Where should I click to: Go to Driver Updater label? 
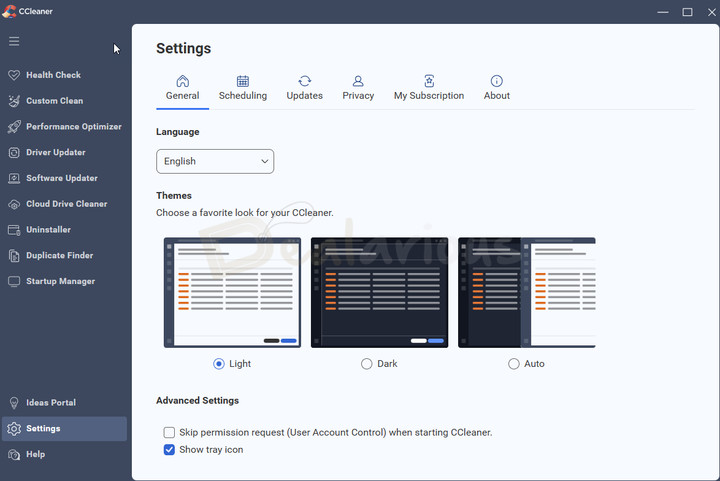(56, 152)
